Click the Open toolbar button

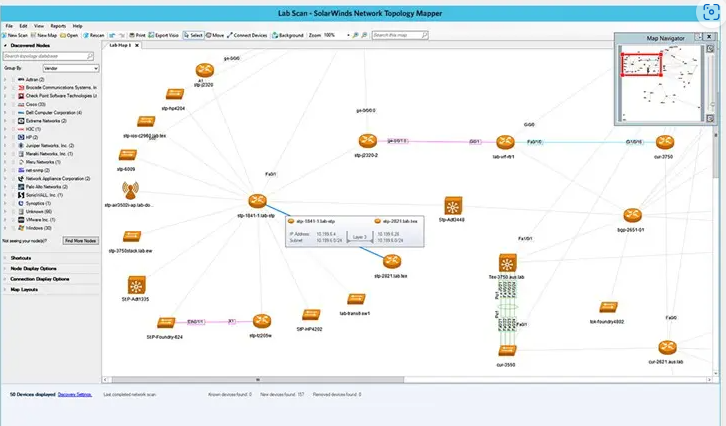(69, 35)
